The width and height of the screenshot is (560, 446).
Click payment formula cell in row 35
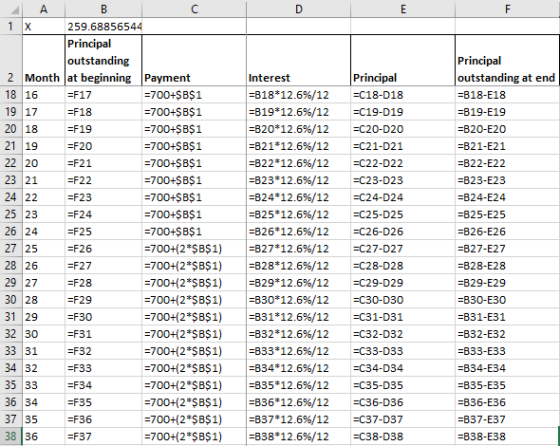pos(194,385)
